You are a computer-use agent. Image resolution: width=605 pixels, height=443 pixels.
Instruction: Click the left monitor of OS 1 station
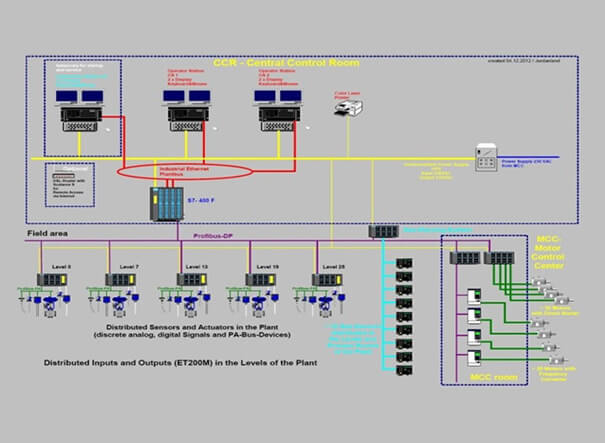click(174, 96)
